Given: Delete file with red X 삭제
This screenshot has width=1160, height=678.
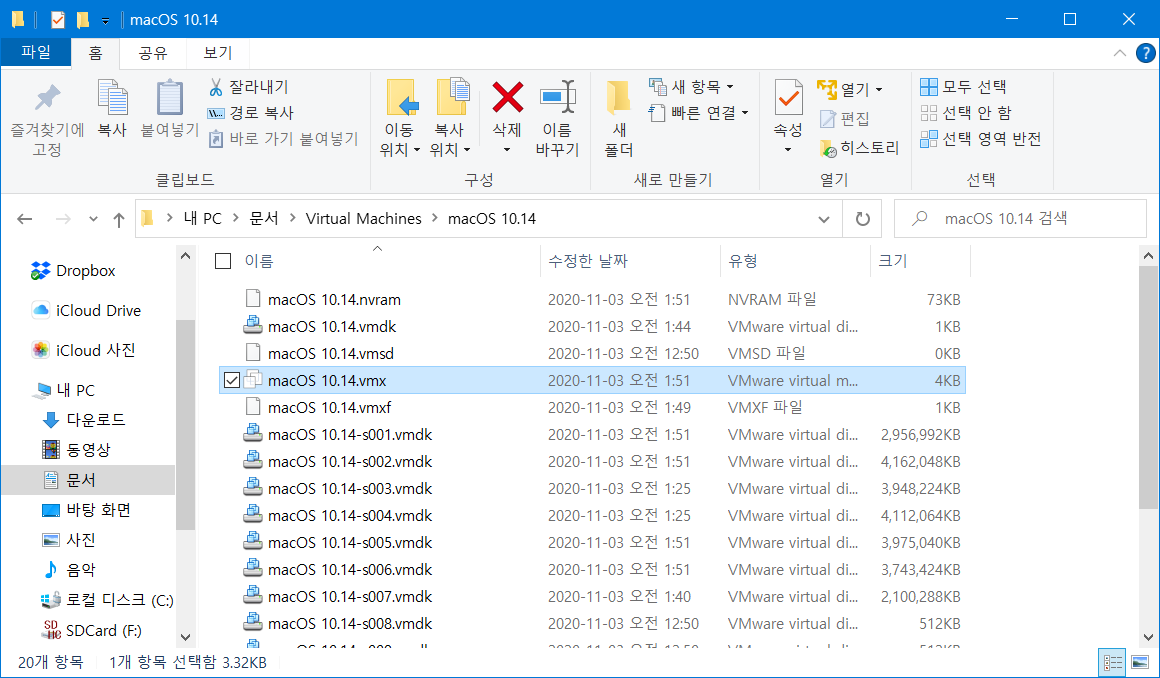Looking at the screenshot, I should (x=508, y=117).
